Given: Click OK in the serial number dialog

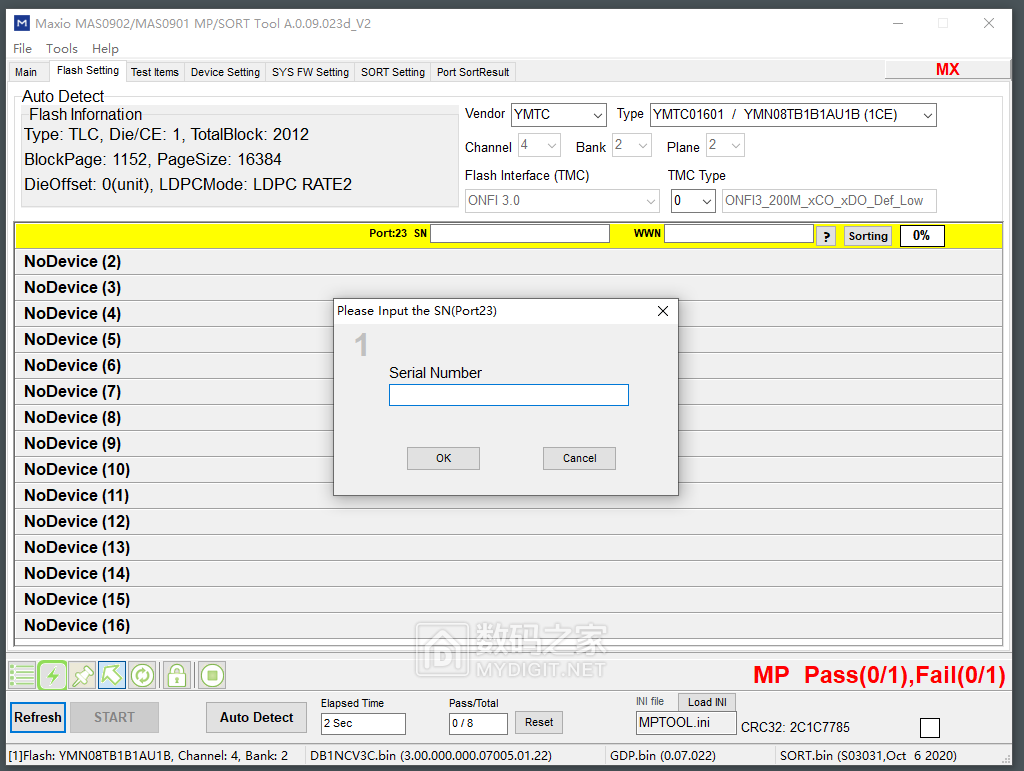Looking at the screenshot, I should 443,458.
